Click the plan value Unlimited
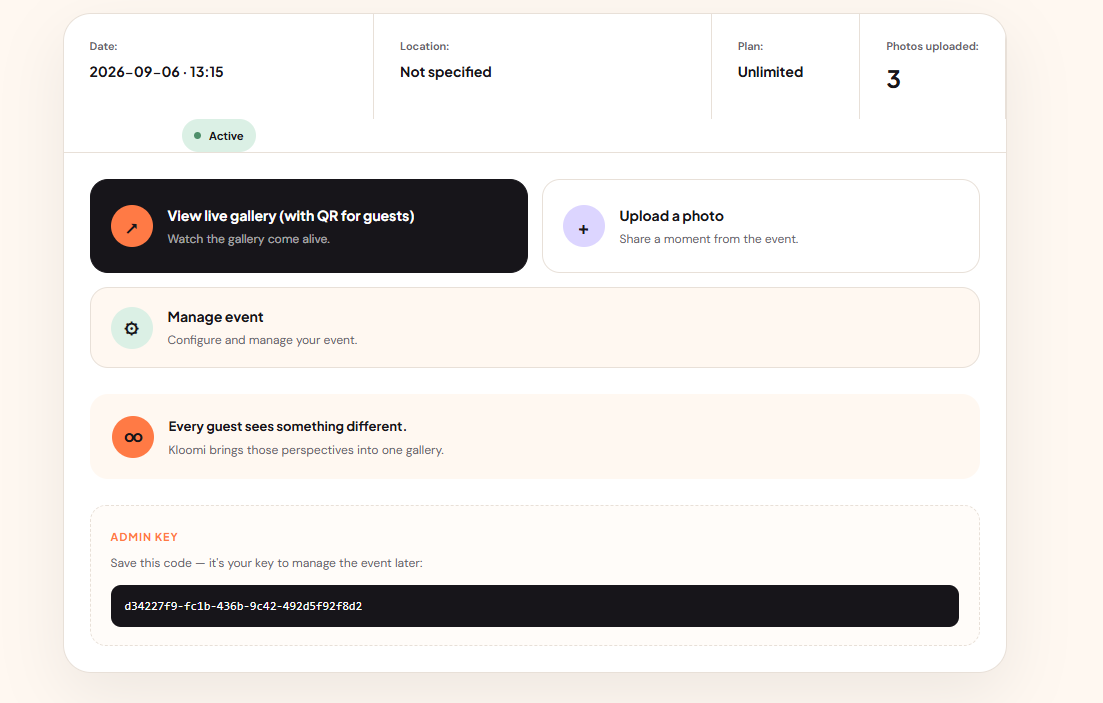1103x703 pixels. tap(770, 72)
